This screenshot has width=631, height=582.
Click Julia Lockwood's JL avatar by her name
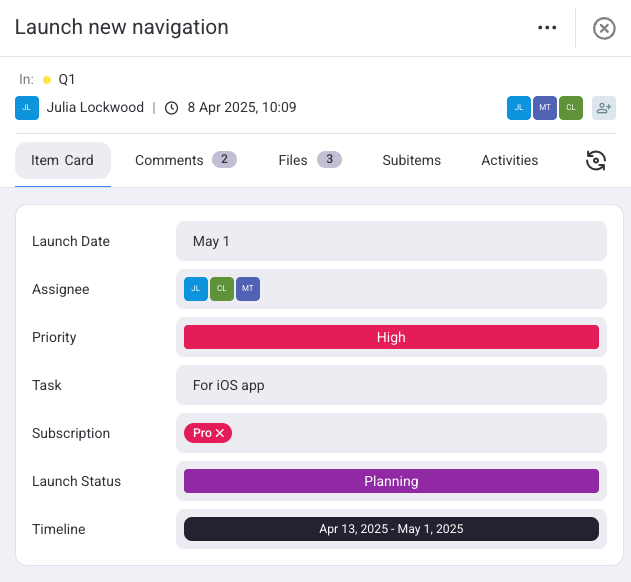27,107
